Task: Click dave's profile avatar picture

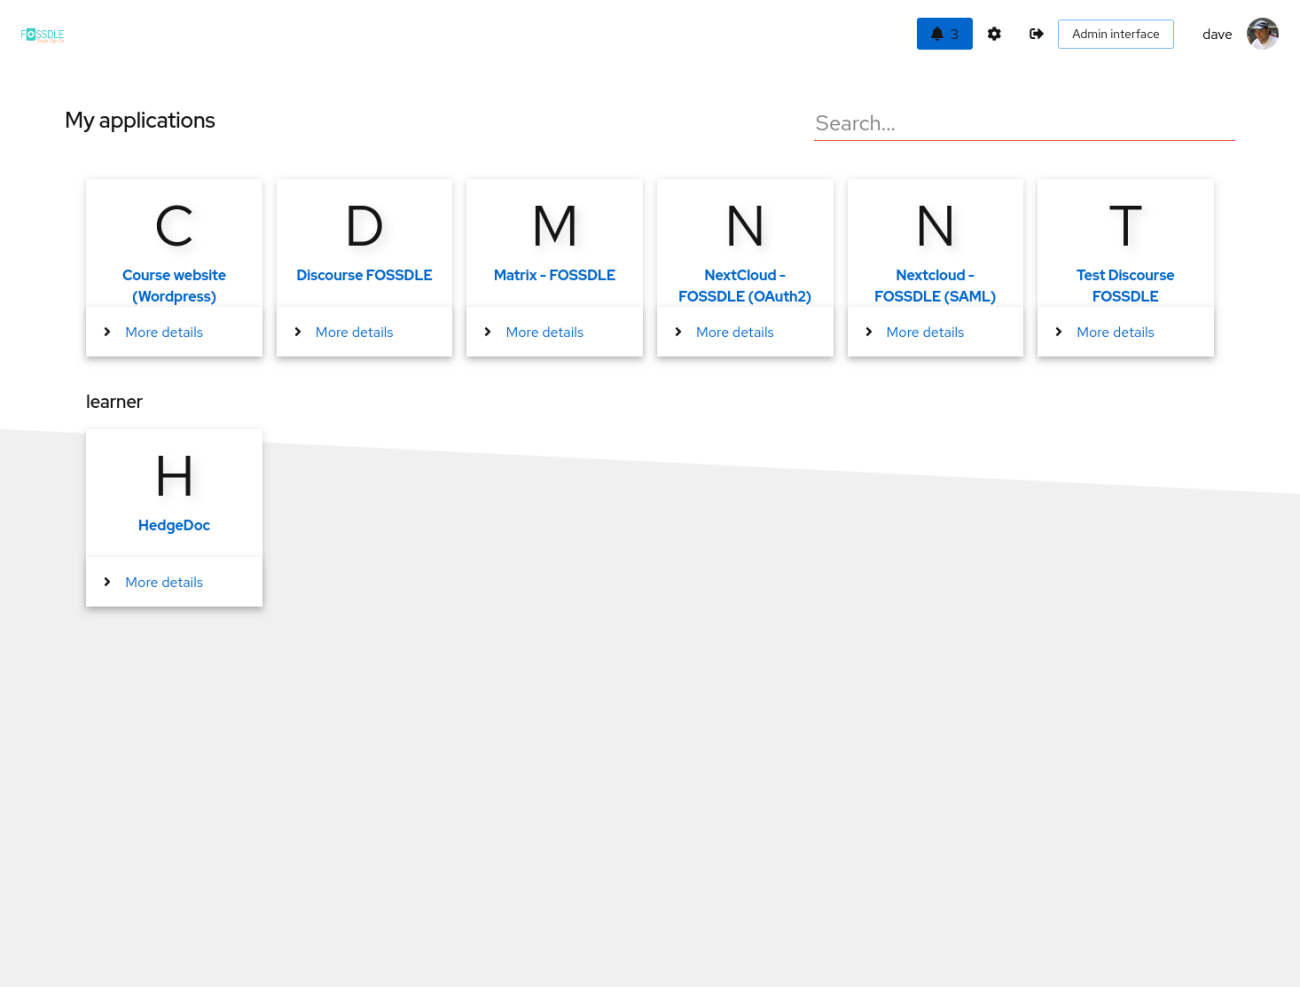Action: [1262, 34]
